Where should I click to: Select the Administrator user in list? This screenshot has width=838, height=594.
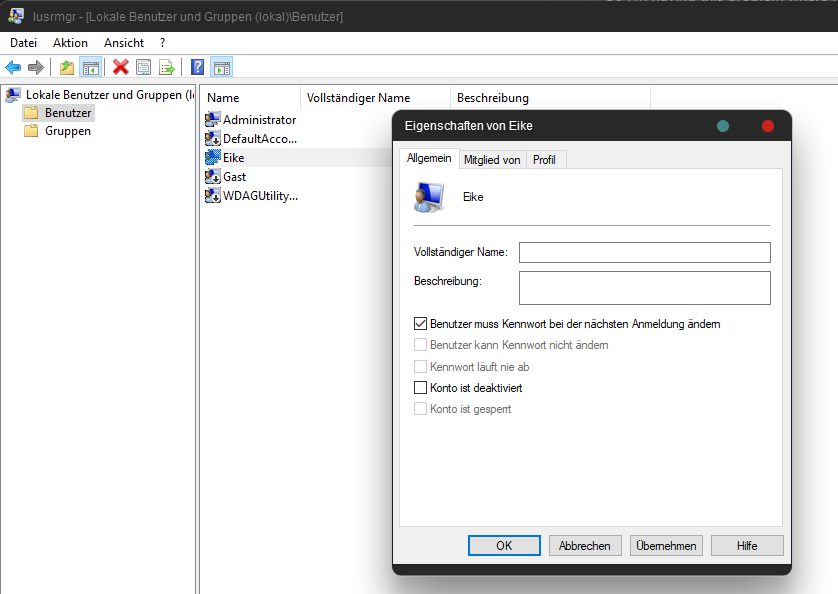[x=259, y=120]
